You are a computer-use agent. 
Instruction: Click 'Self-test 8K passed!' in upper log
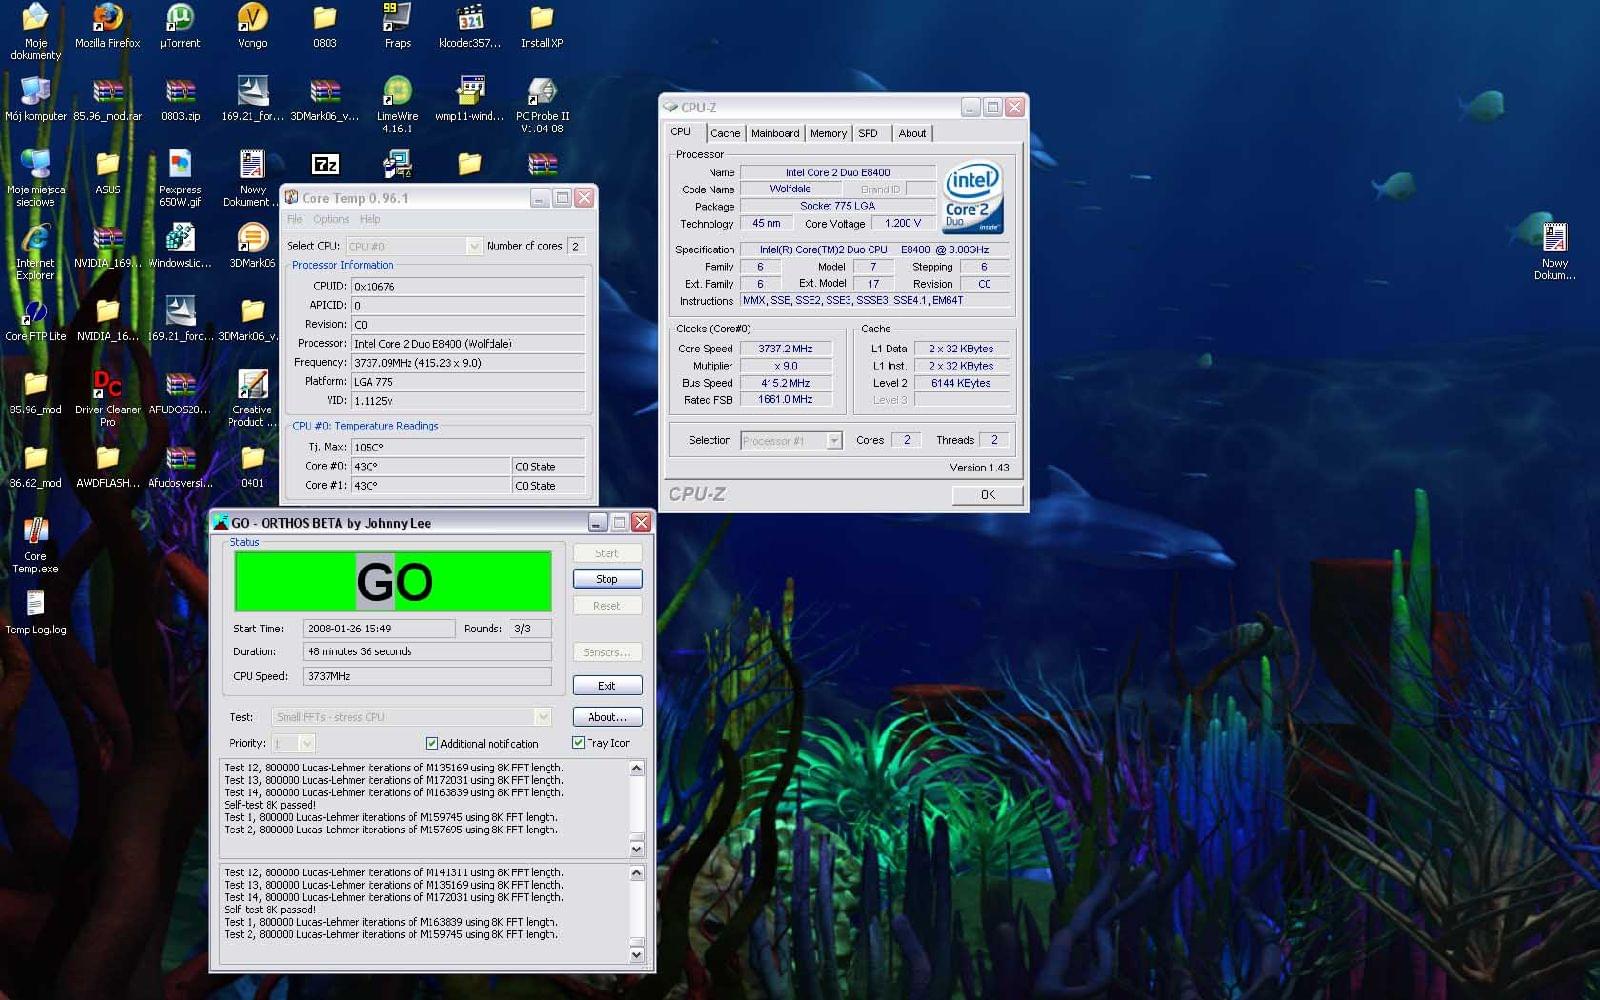[x=270, y=805]
